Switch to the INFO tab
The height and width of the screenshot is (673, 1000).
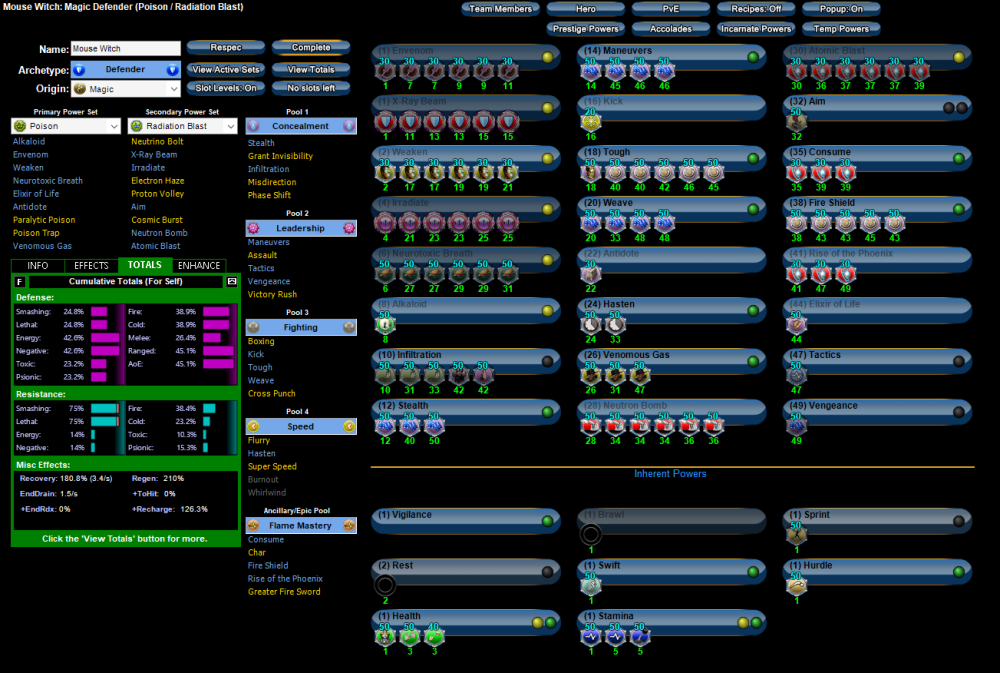37,265
